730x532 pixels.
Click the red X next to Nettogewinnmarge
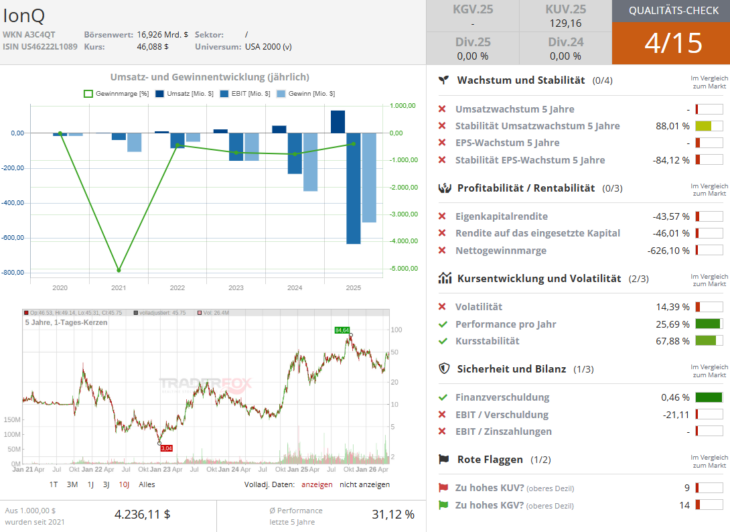[442, 250]
